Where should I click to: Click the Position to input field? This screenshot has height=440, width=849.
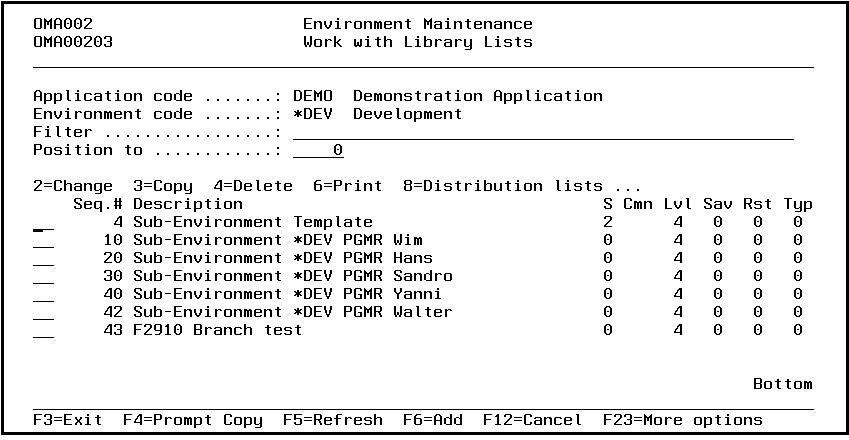coord(318,150)
